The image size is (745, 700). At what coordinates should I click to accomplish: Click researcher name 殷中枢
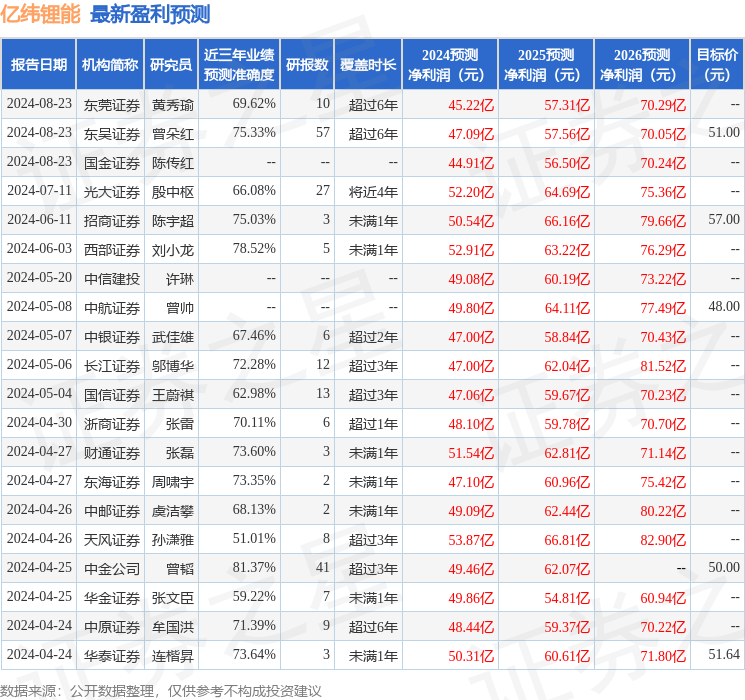pos(172,192)
